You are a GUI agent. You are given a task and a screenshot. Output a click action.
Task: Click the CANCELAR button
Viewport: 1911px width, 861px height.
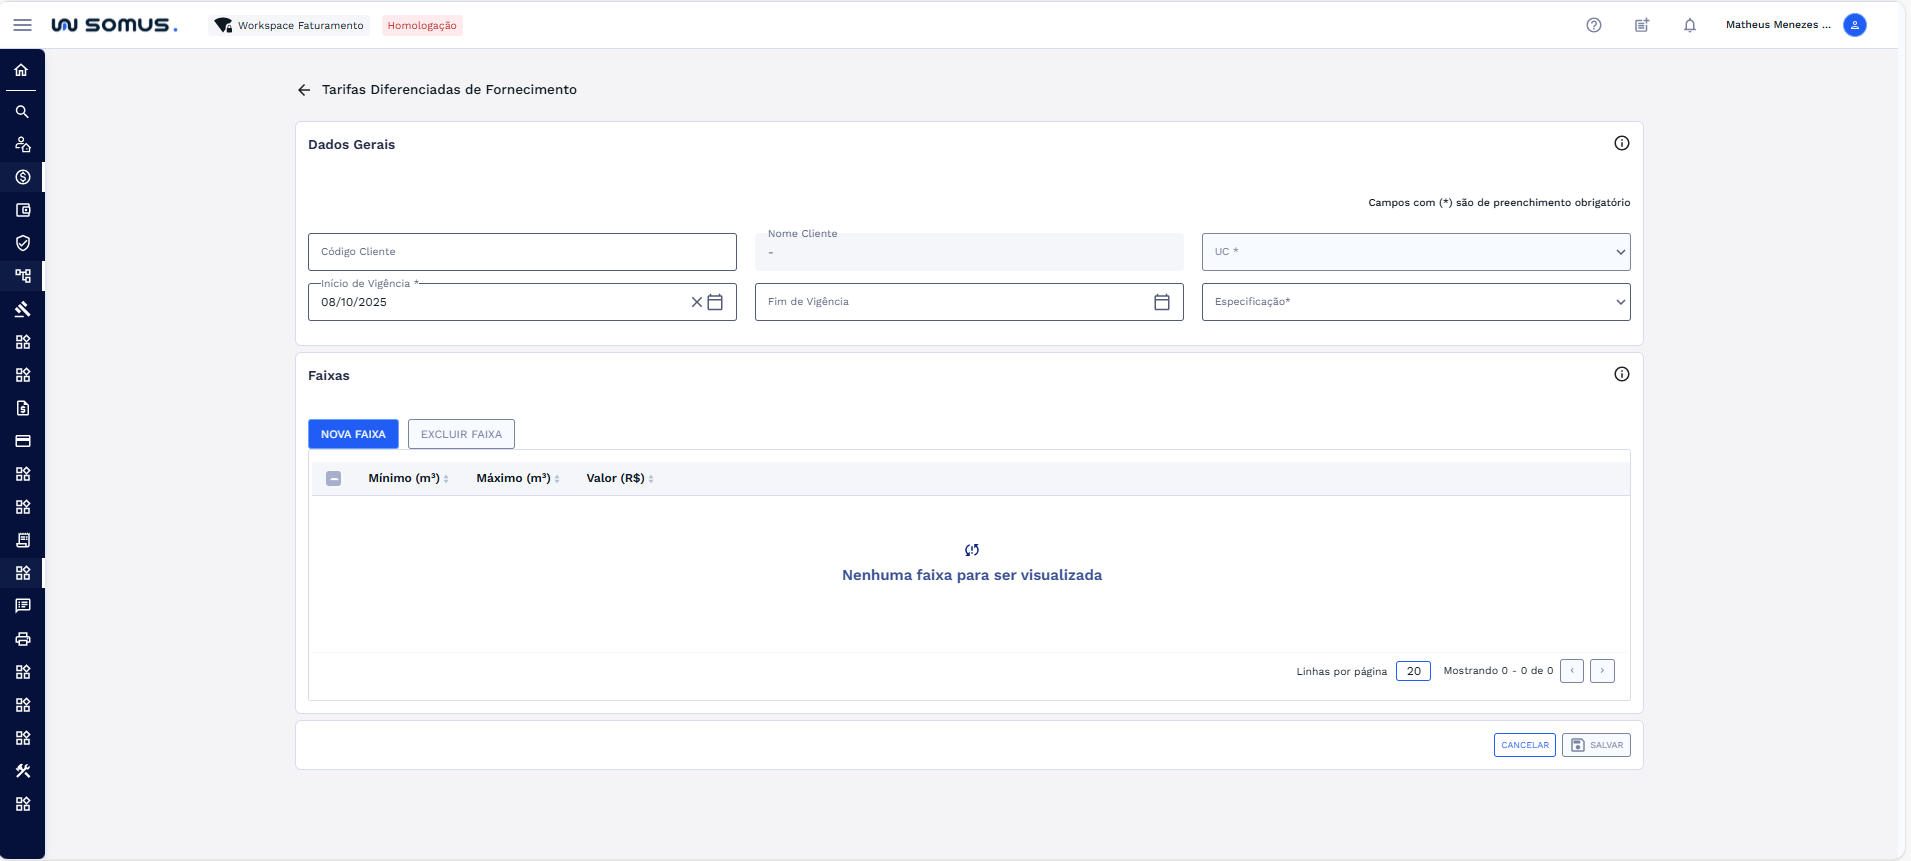pos(1524,745)
